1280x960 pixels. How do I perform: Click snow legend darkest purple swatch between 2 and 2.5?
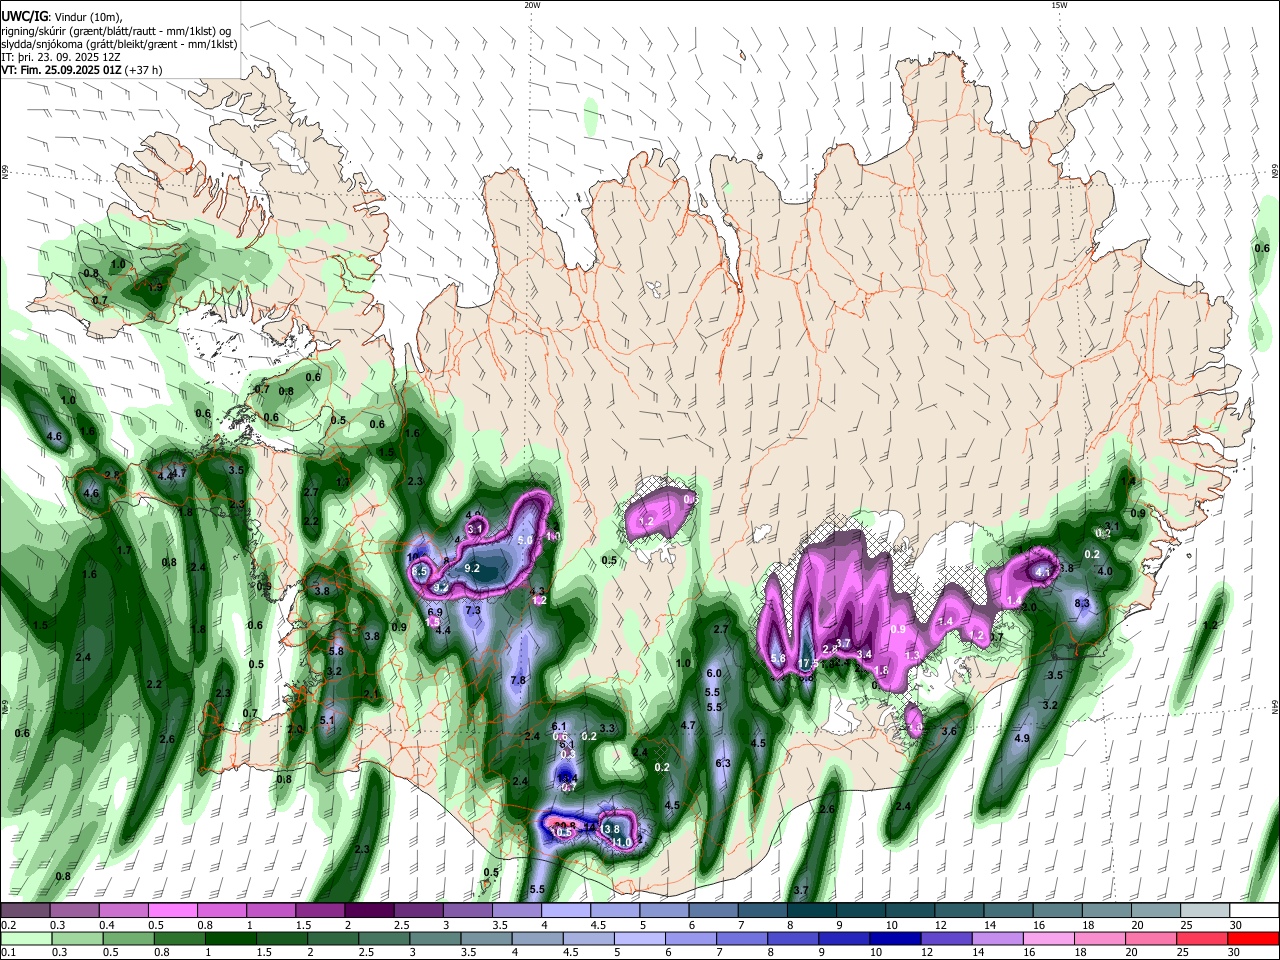tap(369, 911)
